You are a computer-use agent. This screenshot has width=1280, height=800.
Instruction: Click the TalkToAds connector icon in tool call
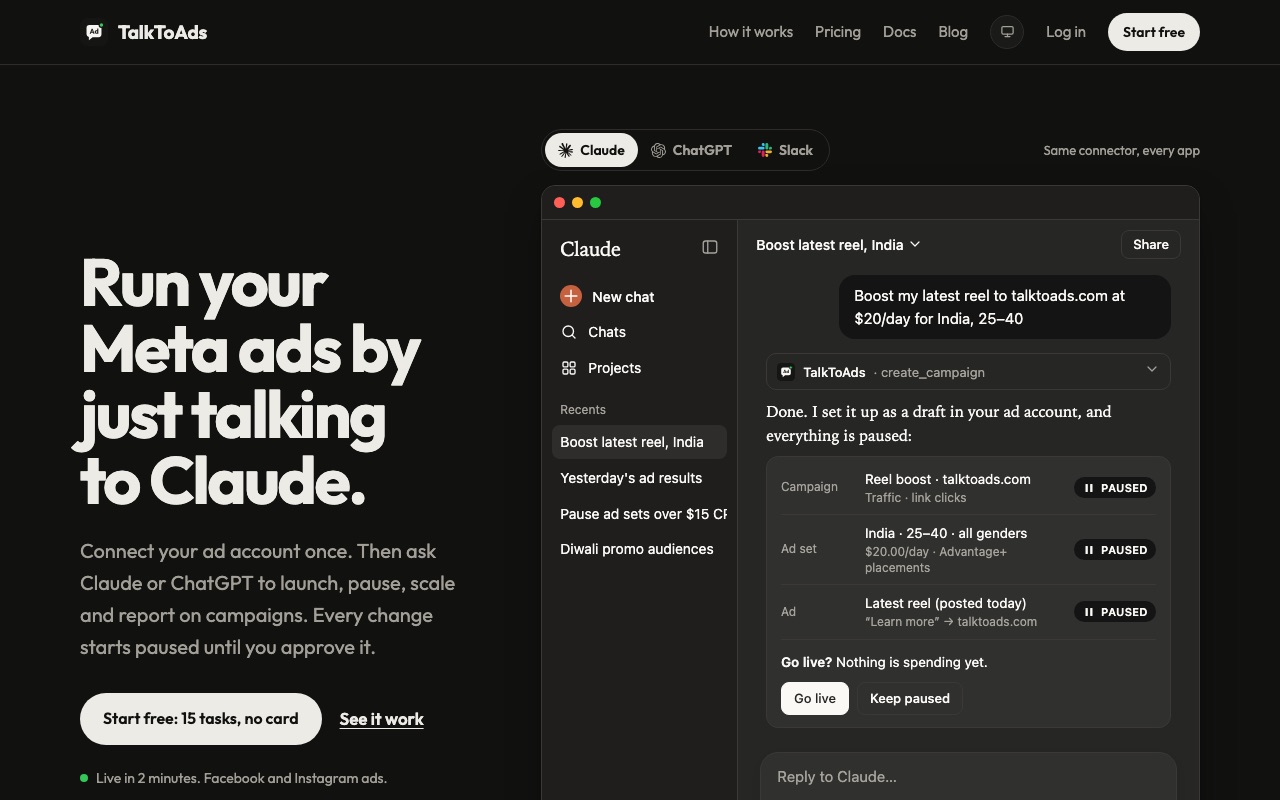pos(786,372)
